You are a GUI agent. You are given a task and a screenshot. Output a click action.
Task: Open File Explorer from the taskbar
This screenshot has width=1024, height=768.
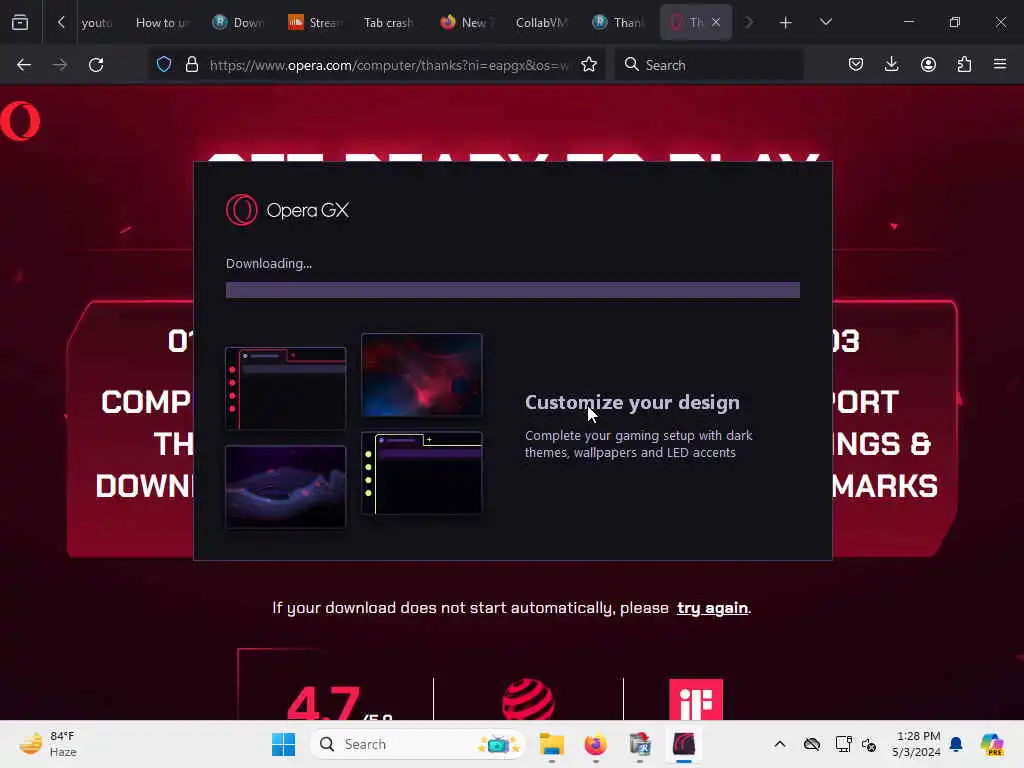(x=551, y=744)
